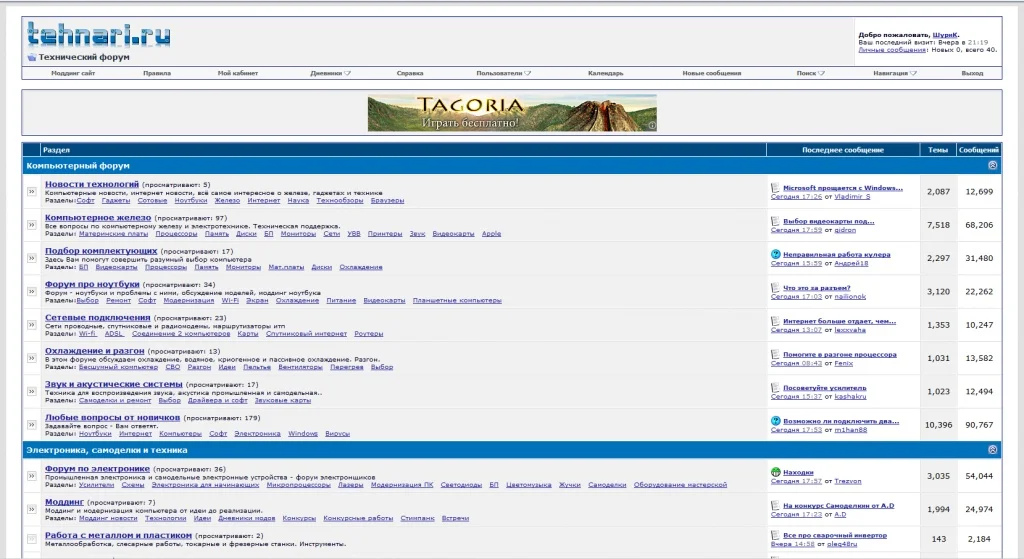
Task: Click status icon beside Форум про ноутбуки
Action: click(31, 291)
